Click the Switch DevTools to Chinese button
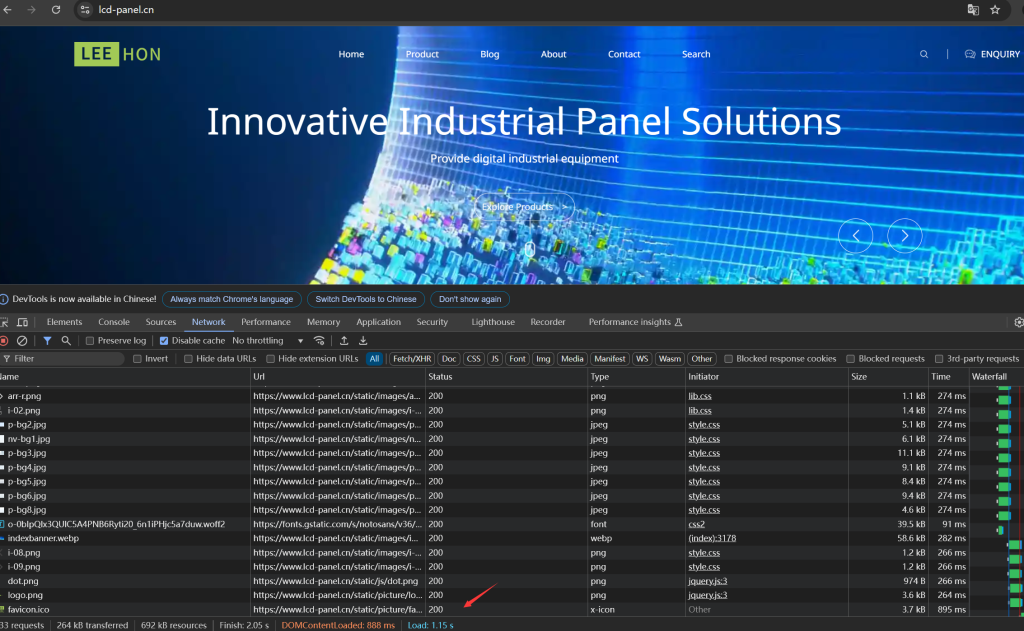Image resolution: width=1024 pixels, height=631 pixels. coord(365,299)
